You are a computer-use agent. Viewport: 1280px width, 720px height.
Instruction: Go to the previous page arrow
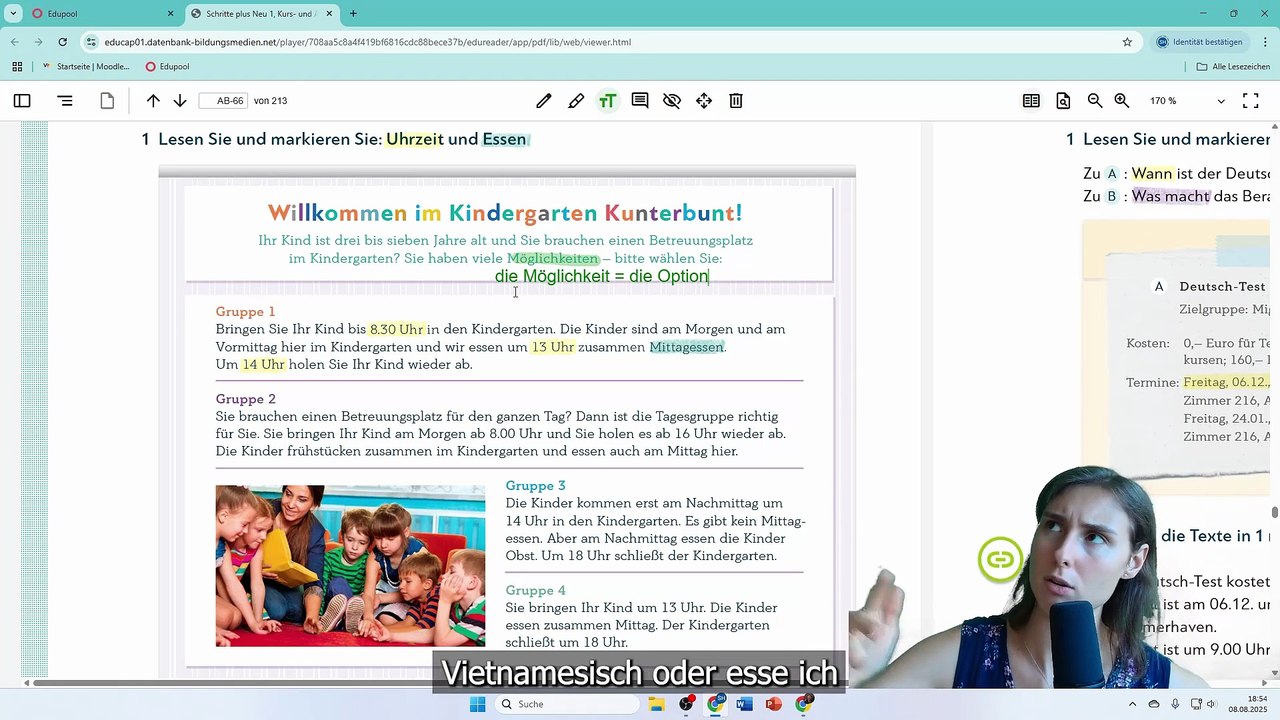153,101
